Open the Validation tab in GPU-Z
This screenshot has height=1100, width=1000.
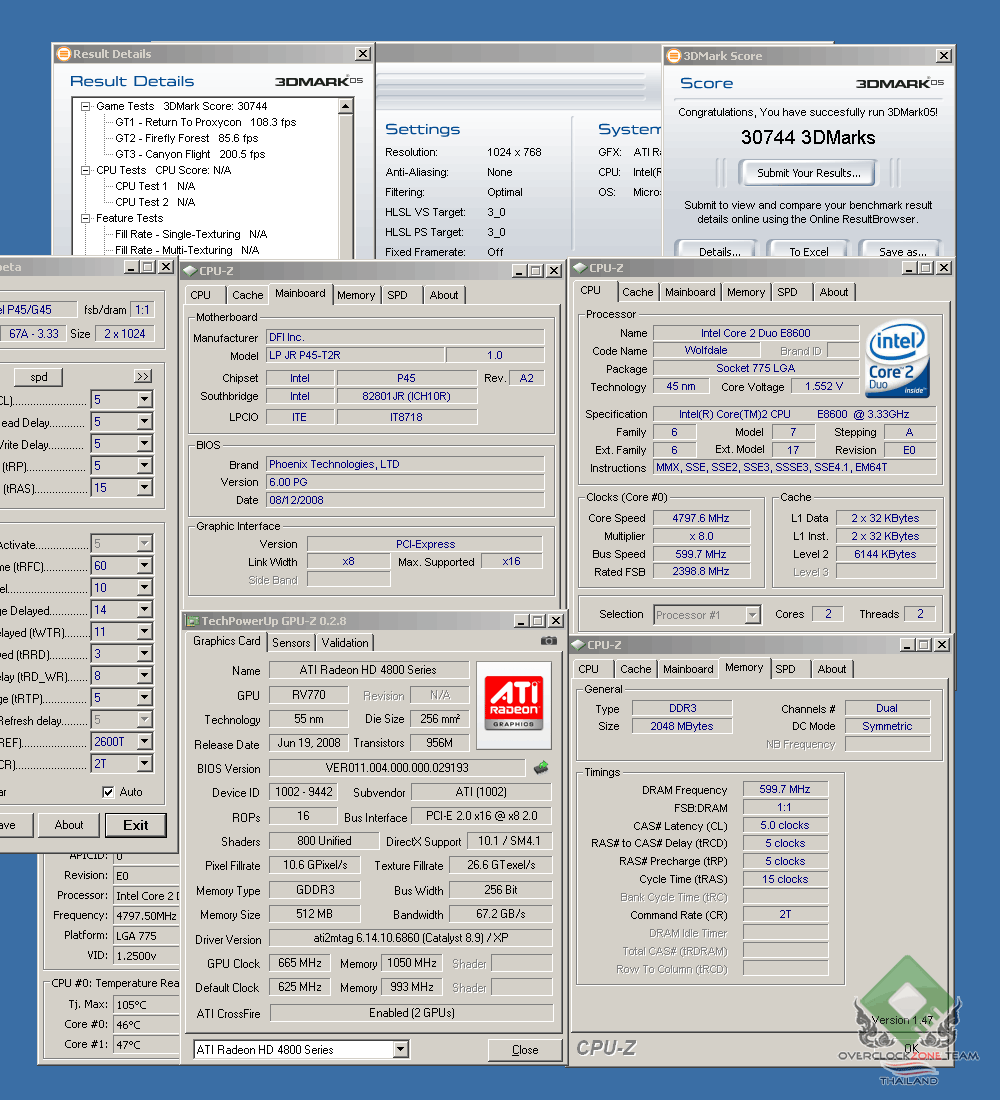pos(345,643)
